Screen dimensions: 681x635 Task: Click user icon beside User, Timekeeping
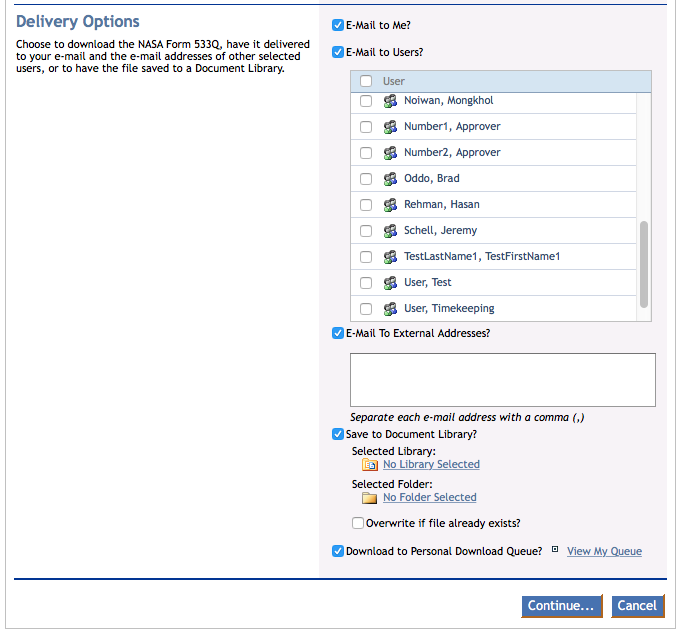[390, 309]
